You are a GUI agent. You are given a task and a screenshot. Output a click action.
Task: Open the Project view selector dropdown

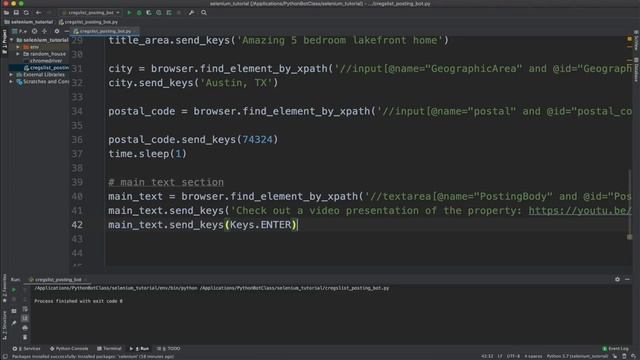pyautogui.click(x=20, y=31)
